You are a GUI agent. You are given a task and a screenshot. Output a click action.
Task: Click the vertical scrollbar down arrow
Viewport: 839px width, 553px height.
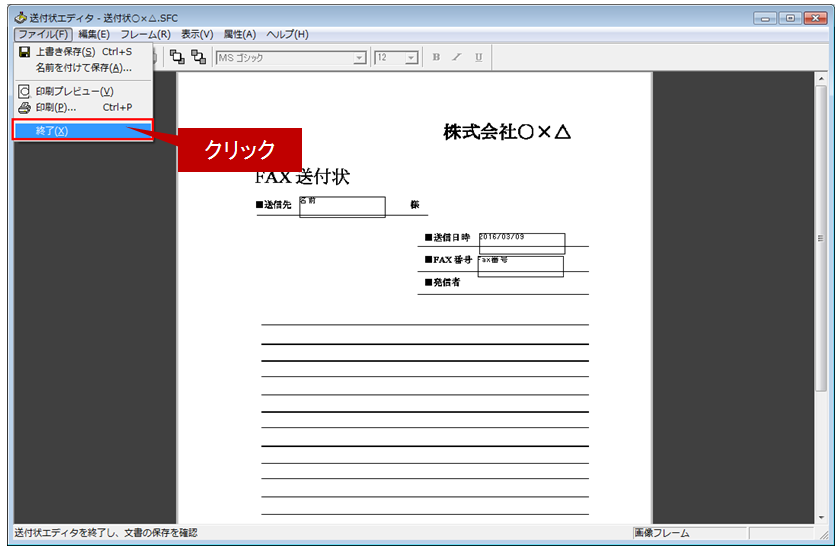click(x=821, y=518)
